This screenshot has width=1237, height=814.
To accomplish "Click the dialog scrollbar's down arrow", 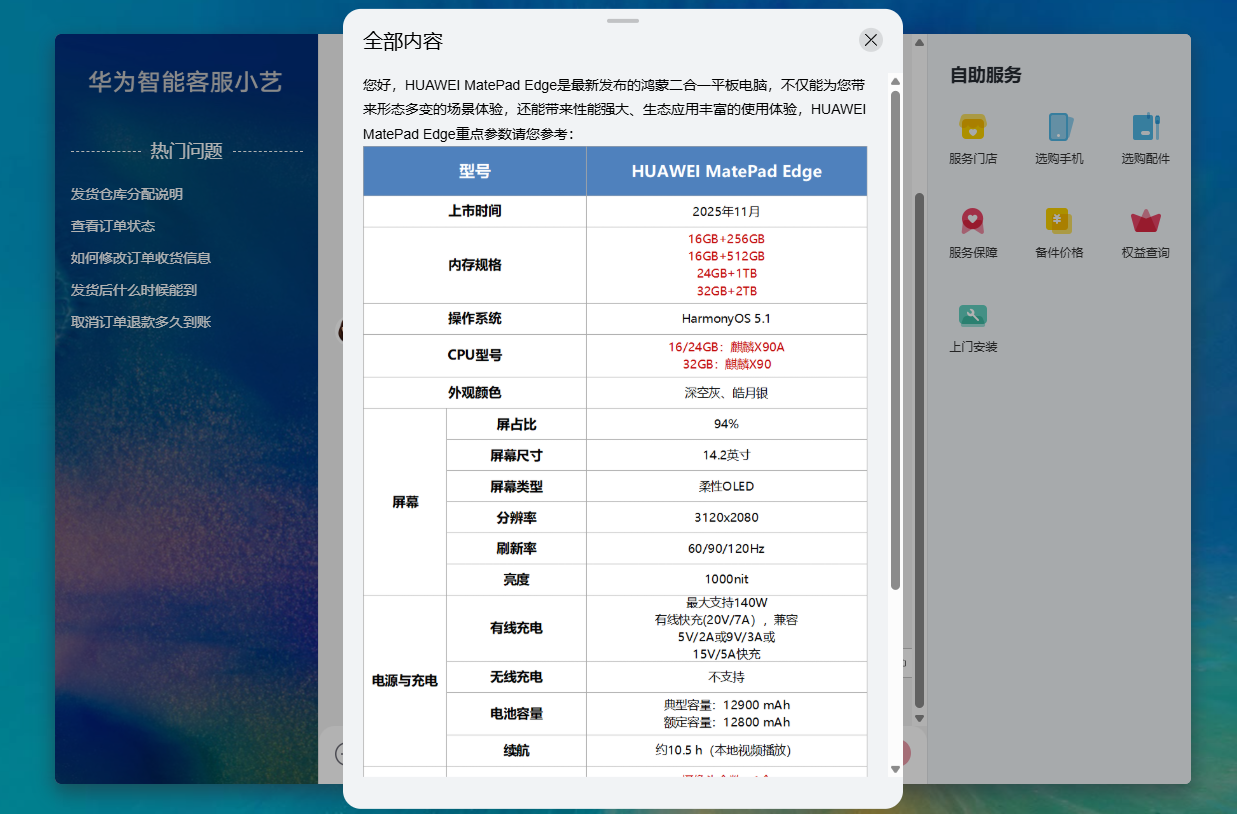I will pyautogui.click(x=895, y=768).
